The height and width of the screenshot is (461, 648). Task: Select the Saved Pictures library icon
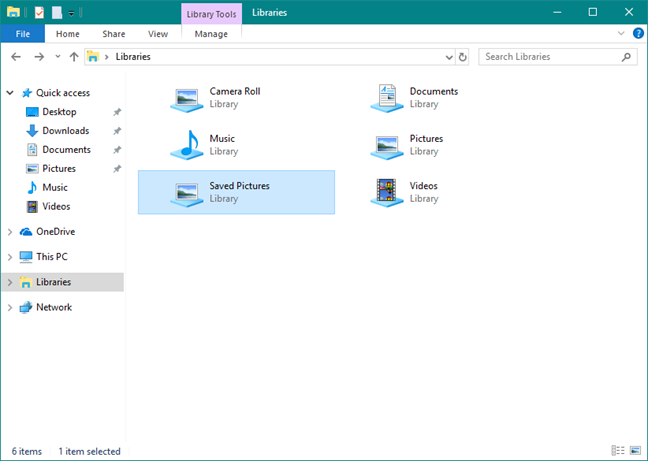point(187,194)
